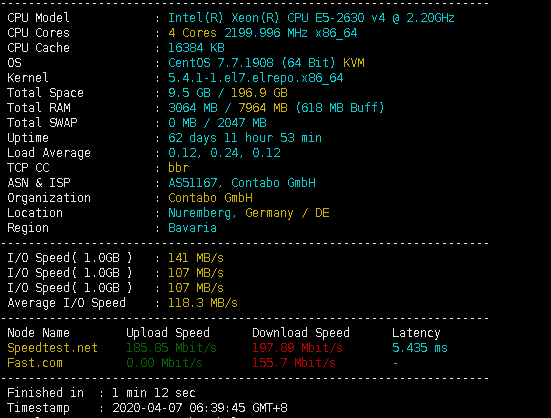Click the Fast.com node name

[x=35, y=363]
